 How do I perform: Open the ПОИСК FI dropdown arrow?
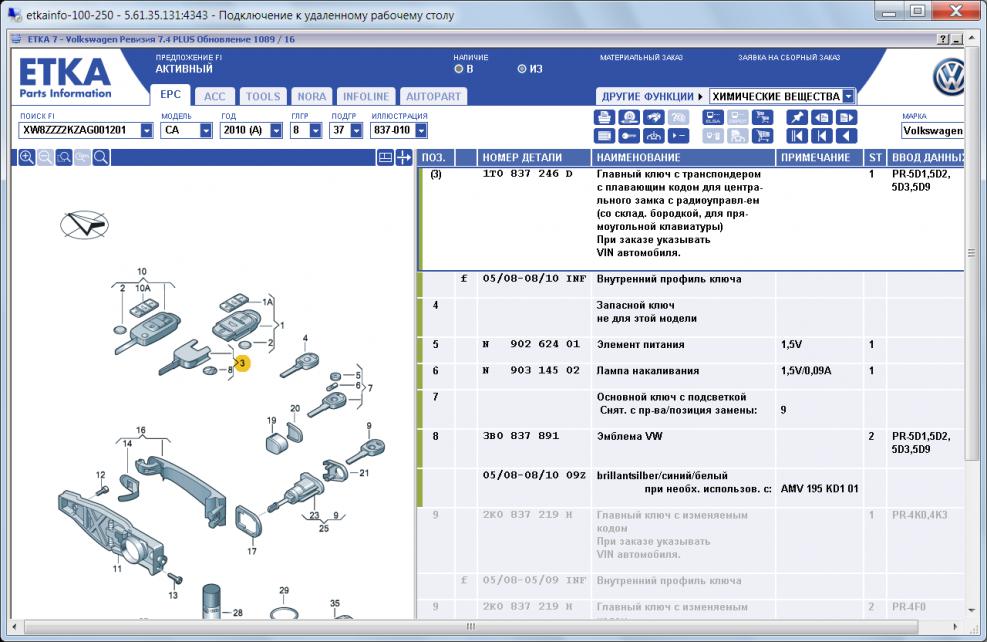tap(147, 130)
